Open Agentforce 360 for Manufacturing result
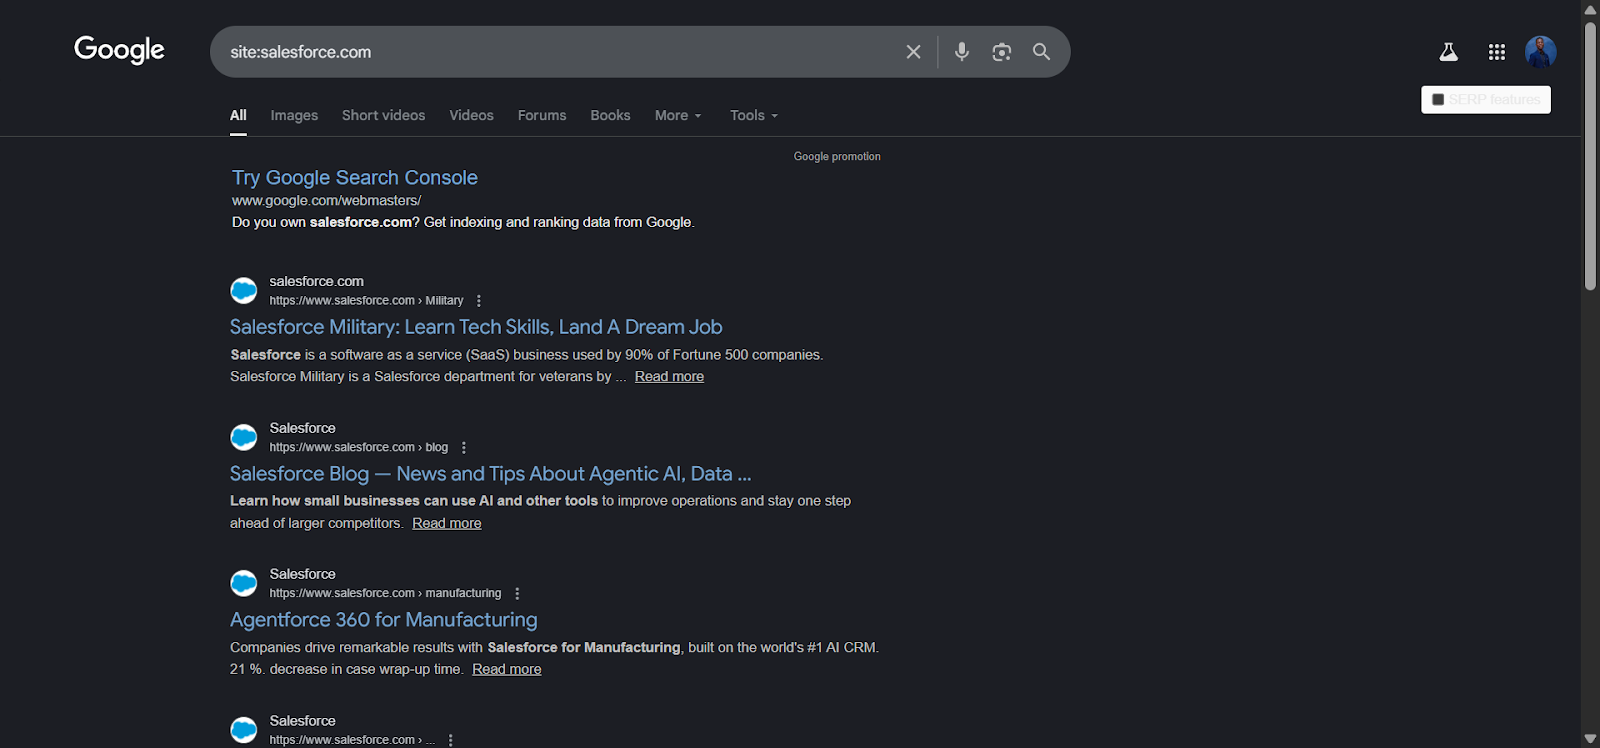Screen dimensions: 1600x748 (x=383, y=620)
